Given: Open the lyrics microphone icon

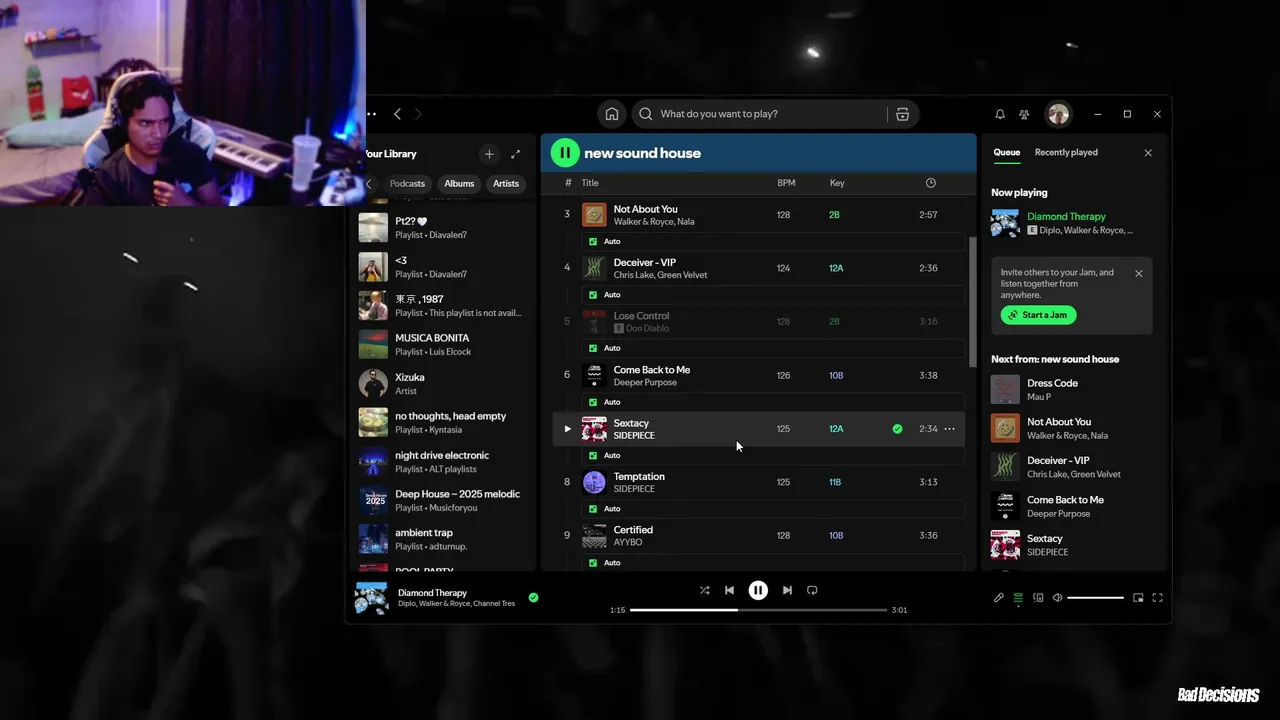Looking at the screenshot, I should pyautogui.click(x=998, y=598).
